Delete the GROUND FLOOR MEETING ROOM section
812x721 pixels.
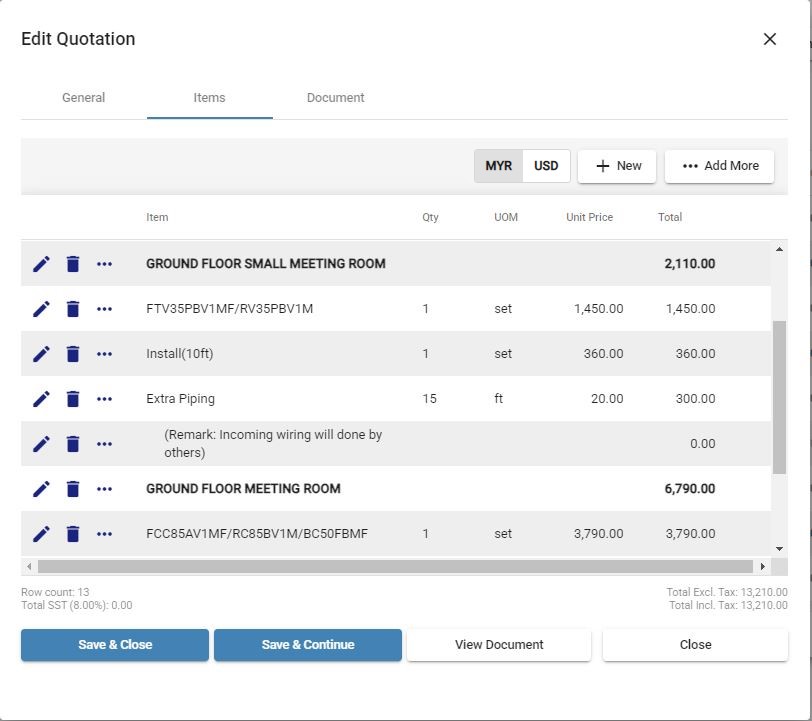pos(73,489)
